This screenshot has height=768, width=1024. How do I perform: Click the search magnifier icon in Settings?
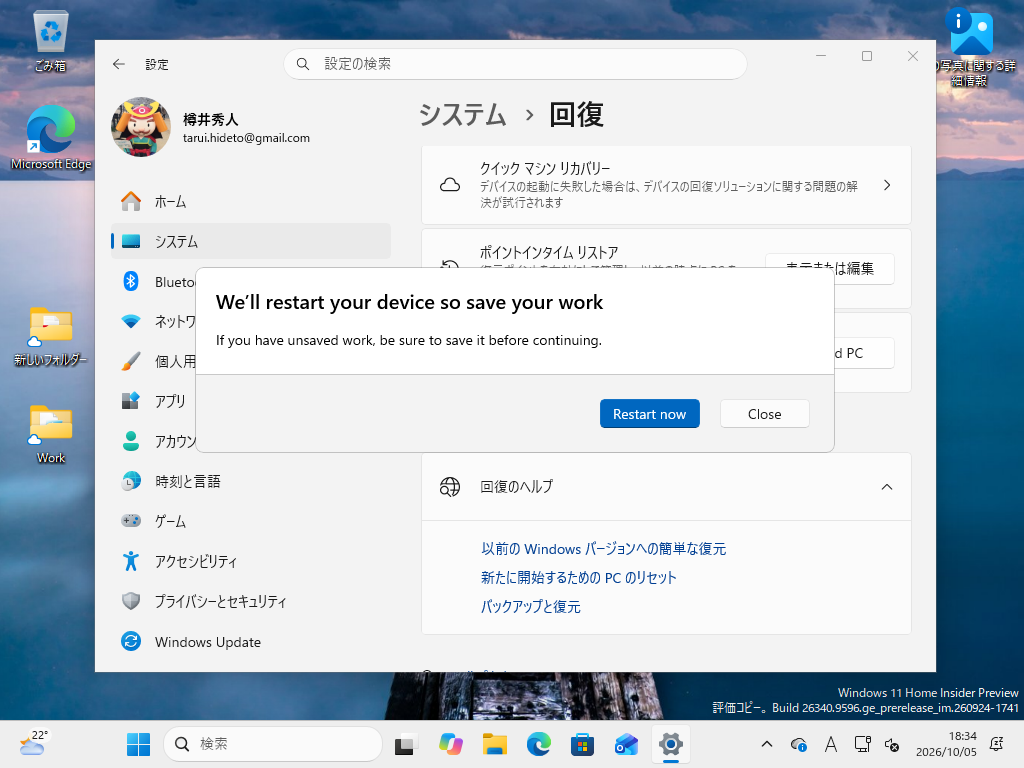pos(303,64)
